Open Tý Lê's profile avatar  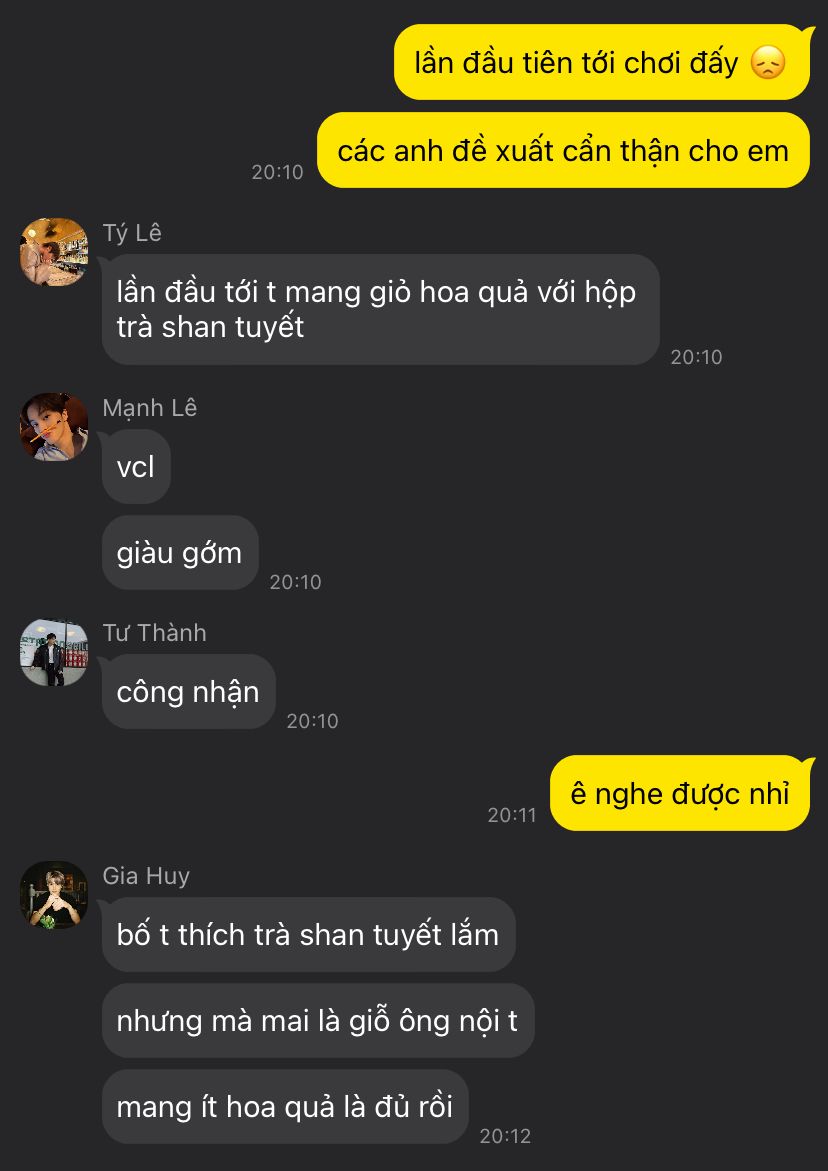click(x=54, y=252)
